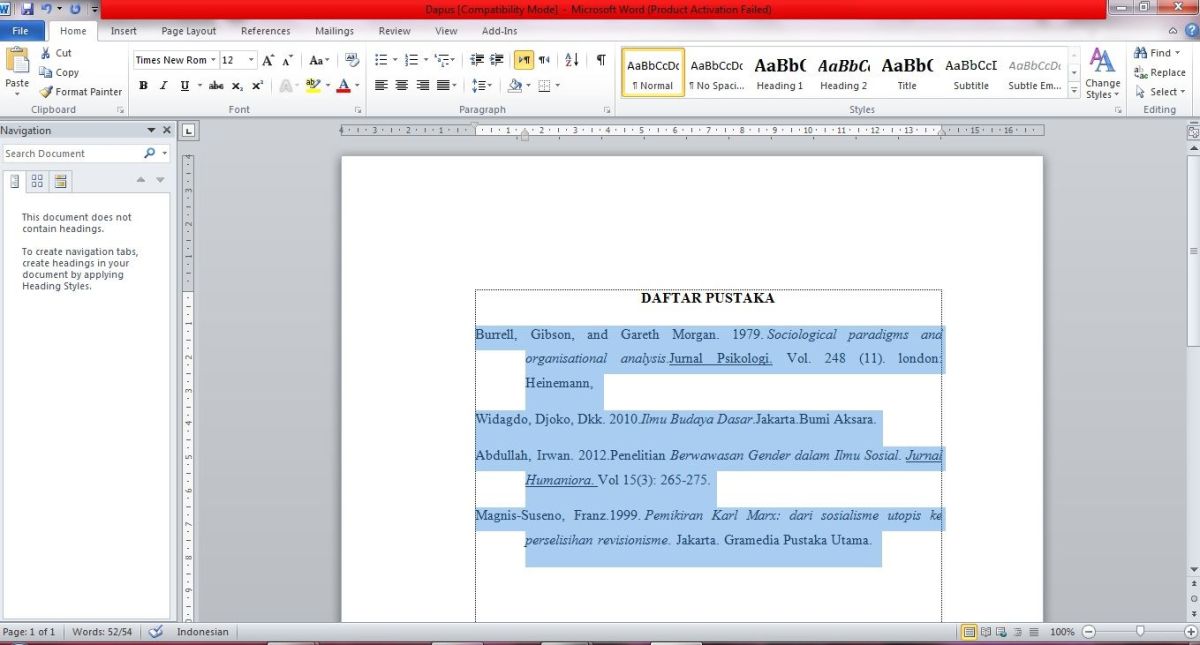Apply the yellow text highlight color

[x=313, y=86]
